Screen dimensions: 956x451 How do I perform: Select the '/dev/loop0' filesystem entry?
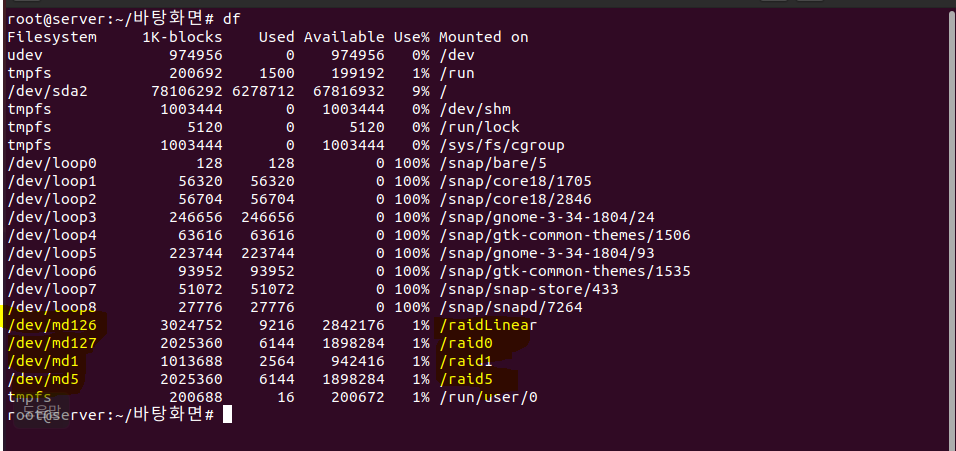[x=52, y=163]
